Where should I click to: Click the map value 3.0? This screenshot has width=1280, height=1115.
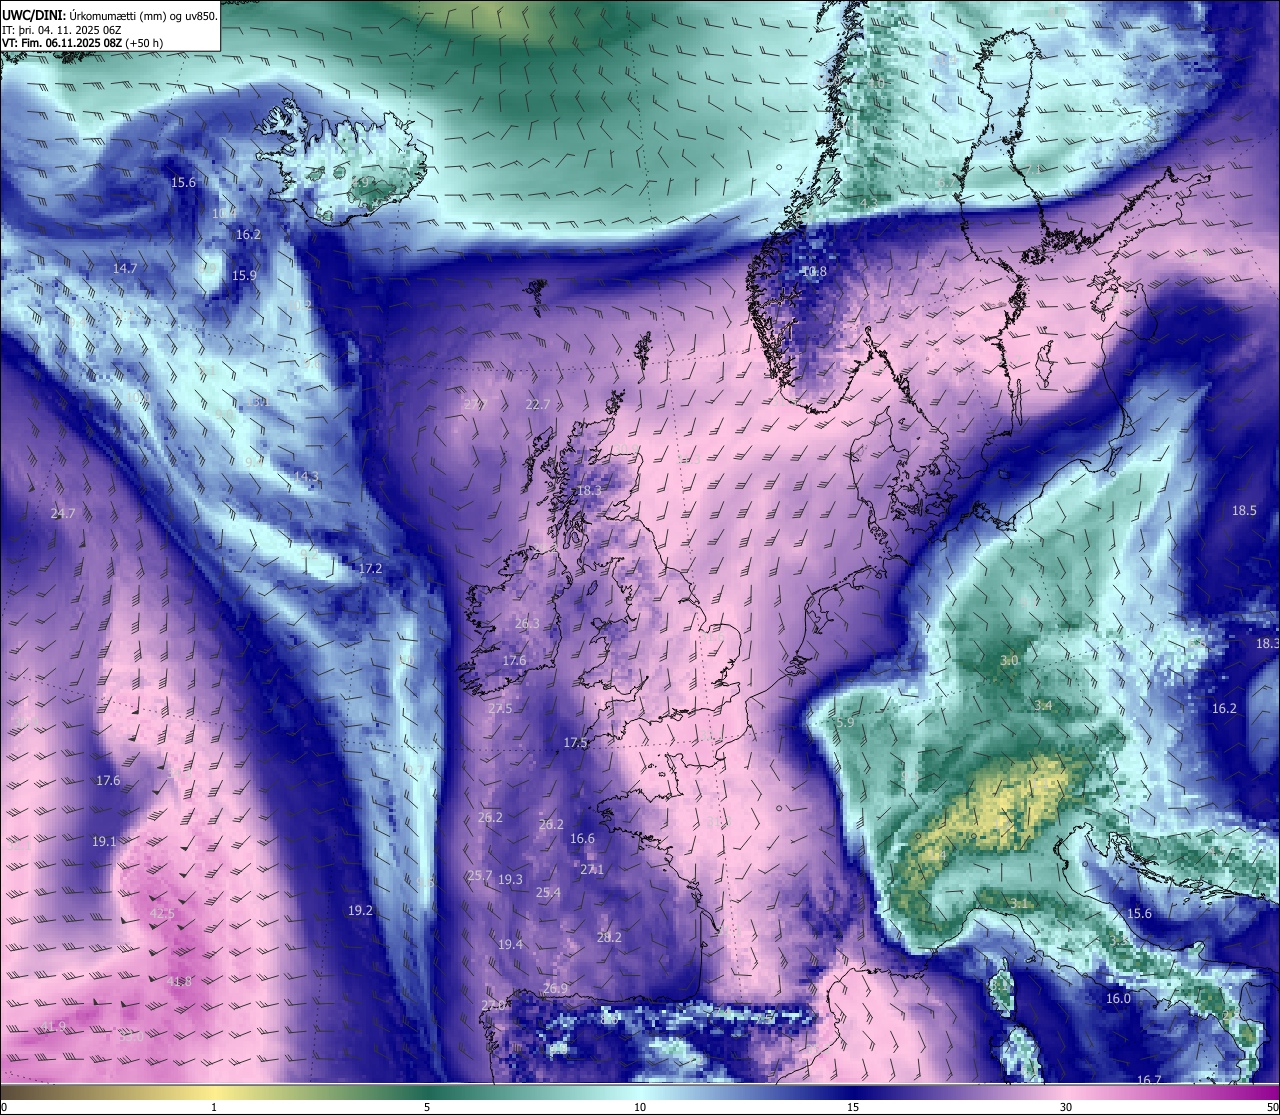pyautogui.click(x=1009, y=660)
